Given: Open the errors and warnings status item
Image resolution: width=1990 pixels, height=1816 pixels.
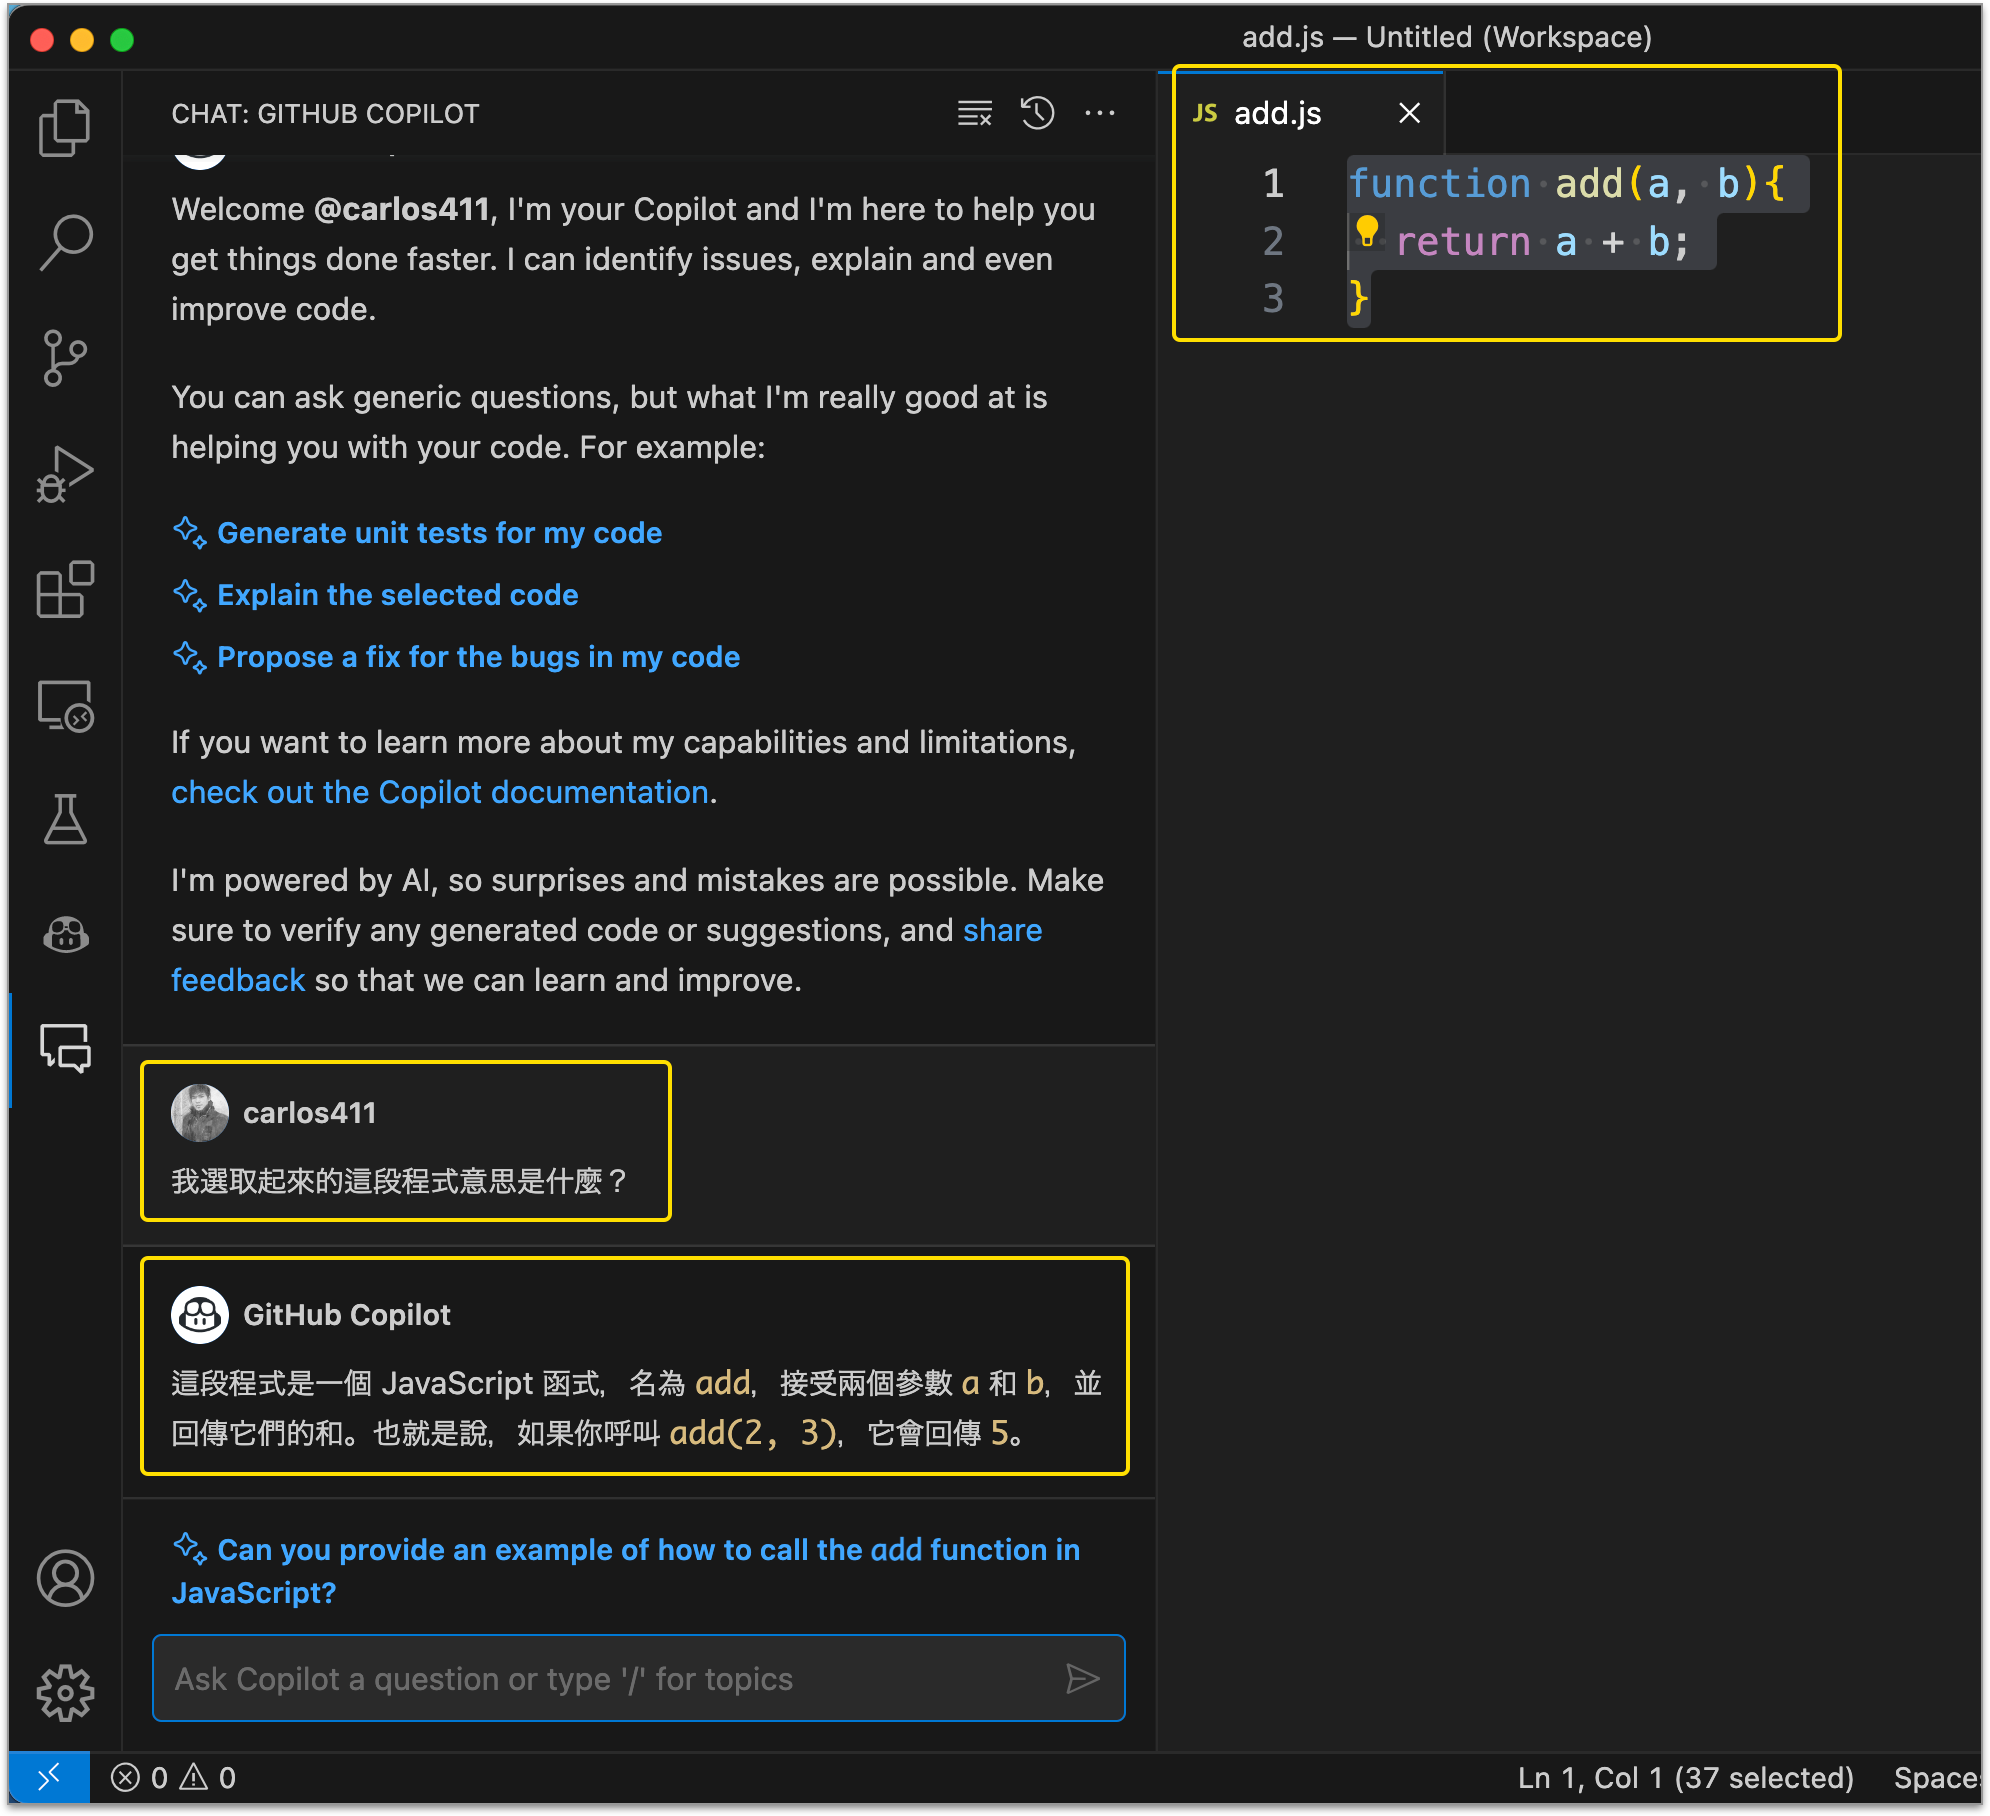Looking at the screenshot, I should (x=173, y=1778).
